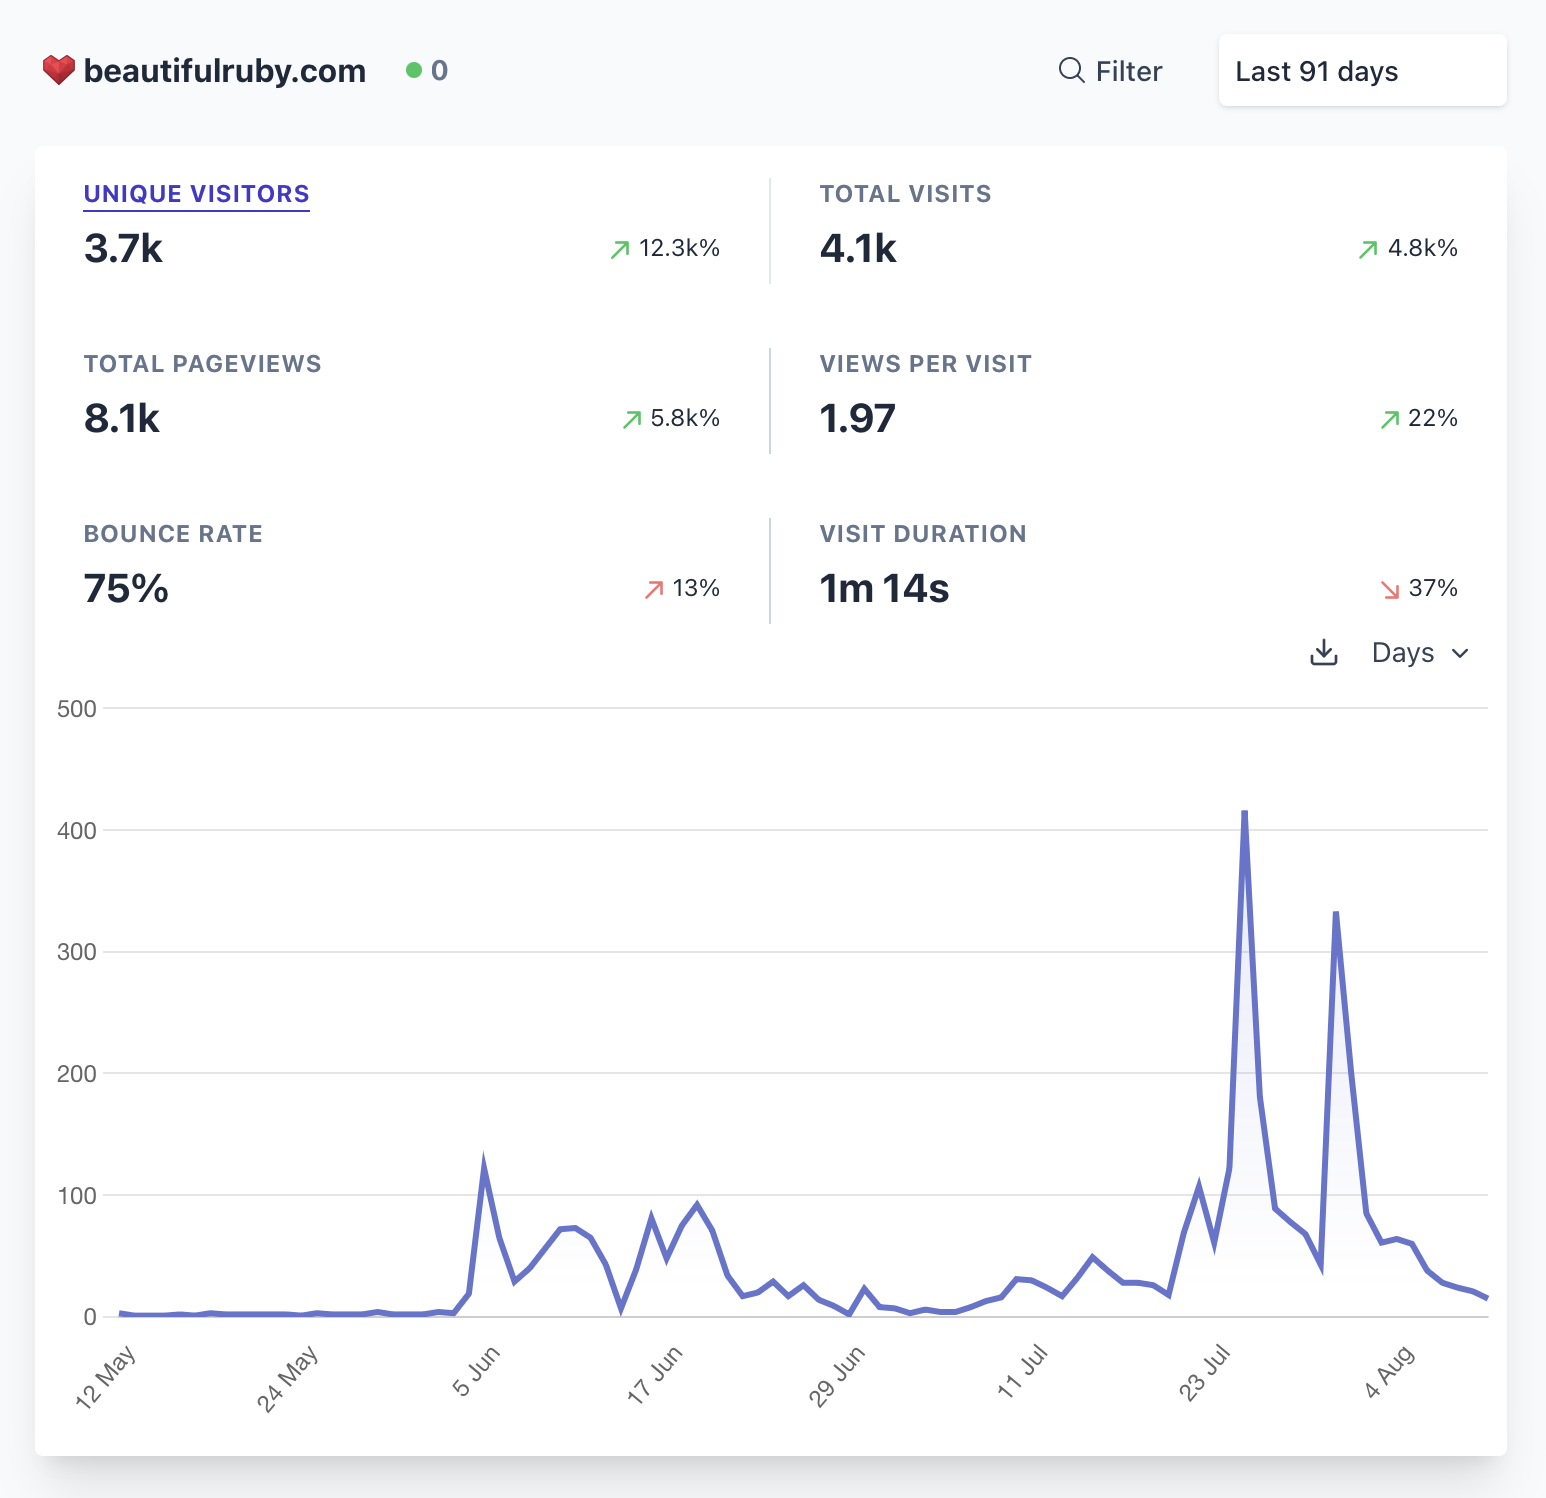The height and width of the screenshot is (1498, 1546).
Task: Switch the graph to Total Visits
Action: (905, 194)
